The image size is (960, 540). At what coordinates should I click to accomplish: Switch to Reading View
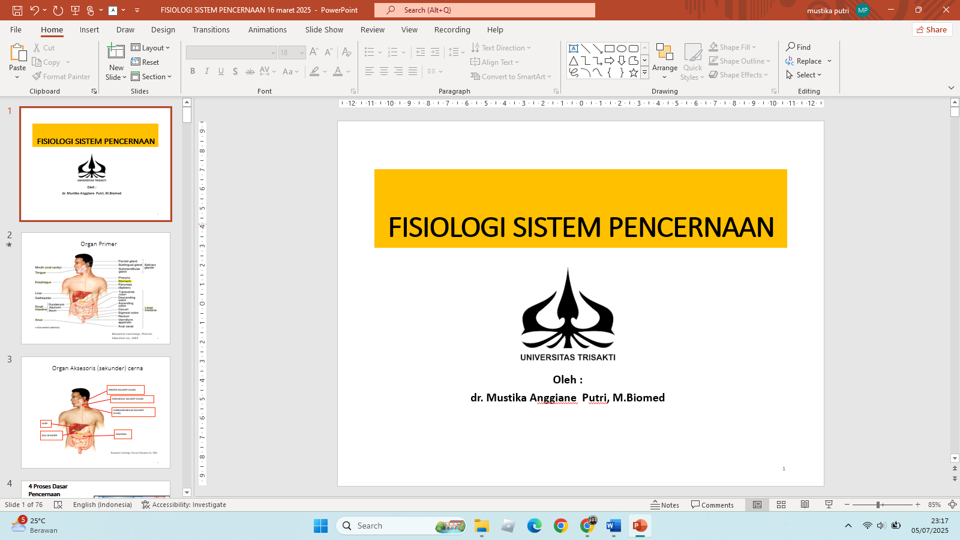805,504
